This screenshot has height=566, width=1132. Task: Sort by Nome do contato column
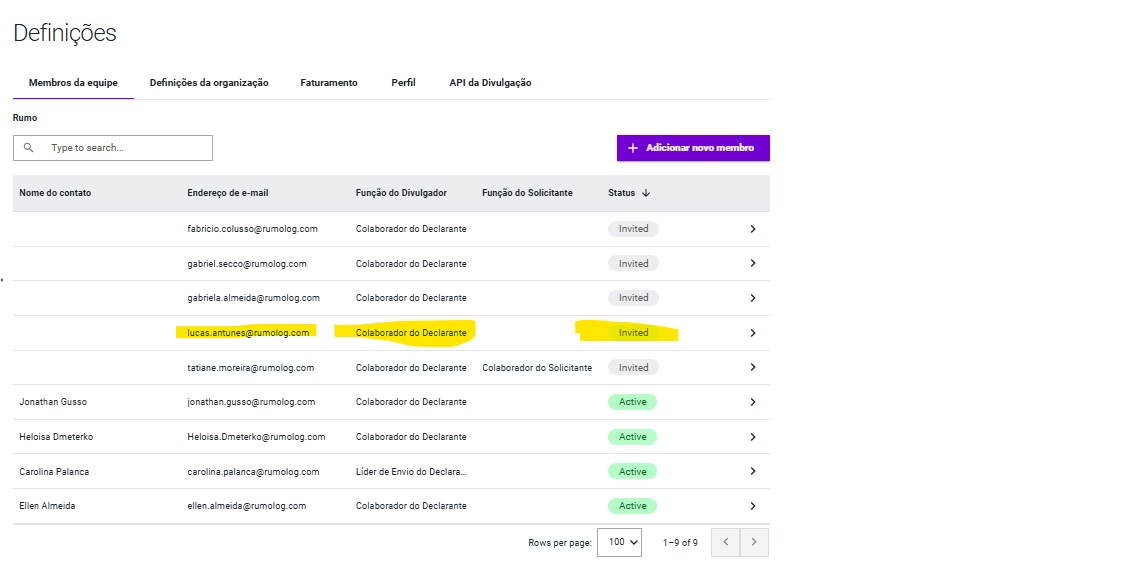point(55,193)
